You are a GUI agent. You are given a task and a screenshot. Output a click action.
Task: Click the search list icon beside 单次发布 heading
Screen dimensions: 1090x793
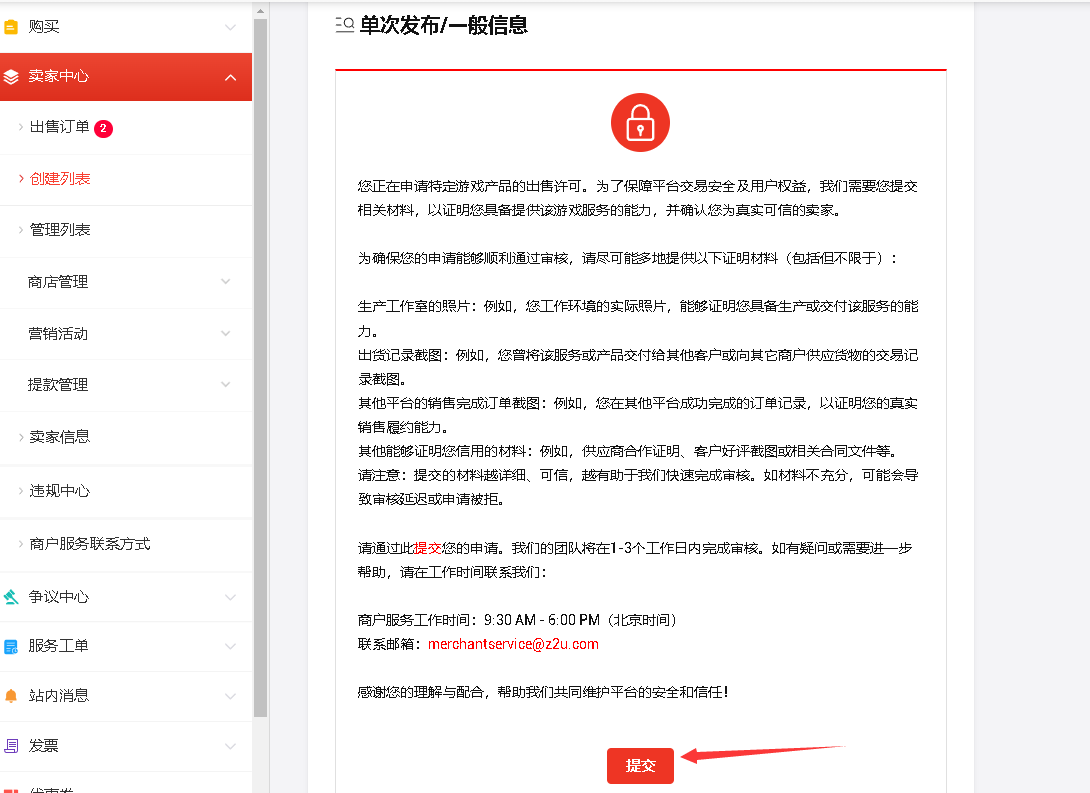pyautogui.click(x=344, y=26)
